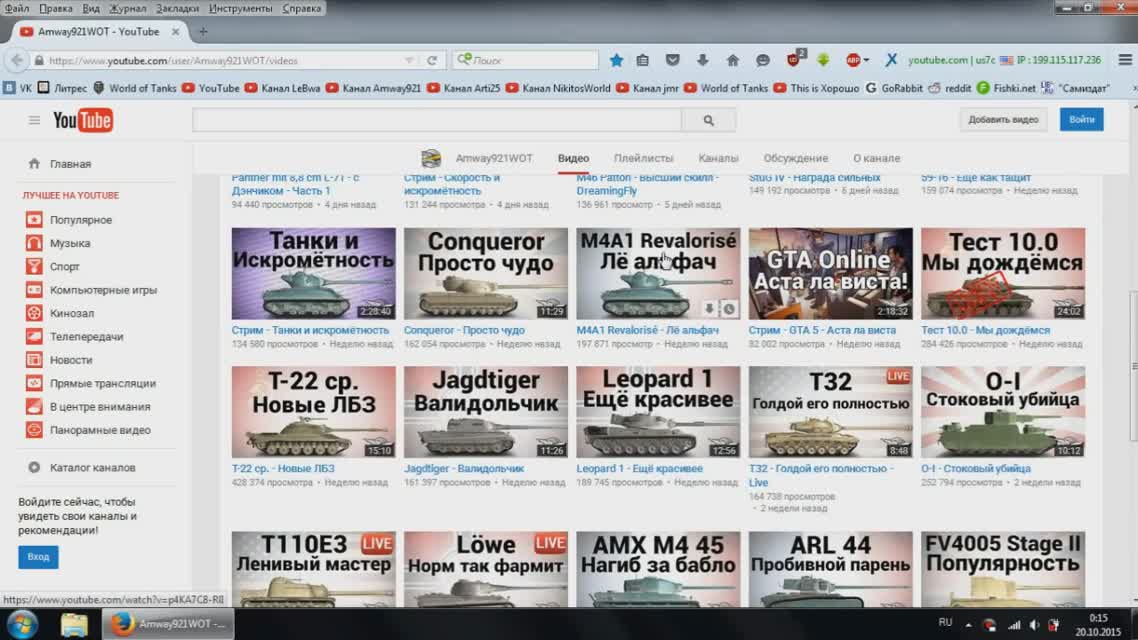The image size is (1138, 640).
Task: Click the Watch Later clock on M4A1 Revalorisé thumbnail
Action: [729, 309]
